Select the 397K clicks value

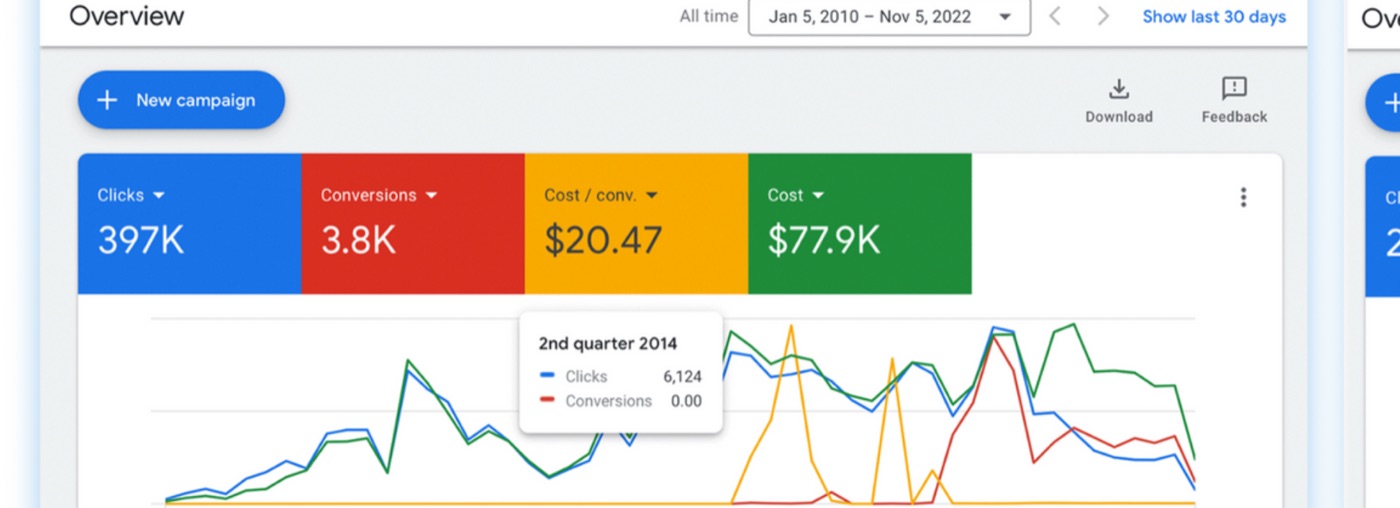click(x=141, y=240)
